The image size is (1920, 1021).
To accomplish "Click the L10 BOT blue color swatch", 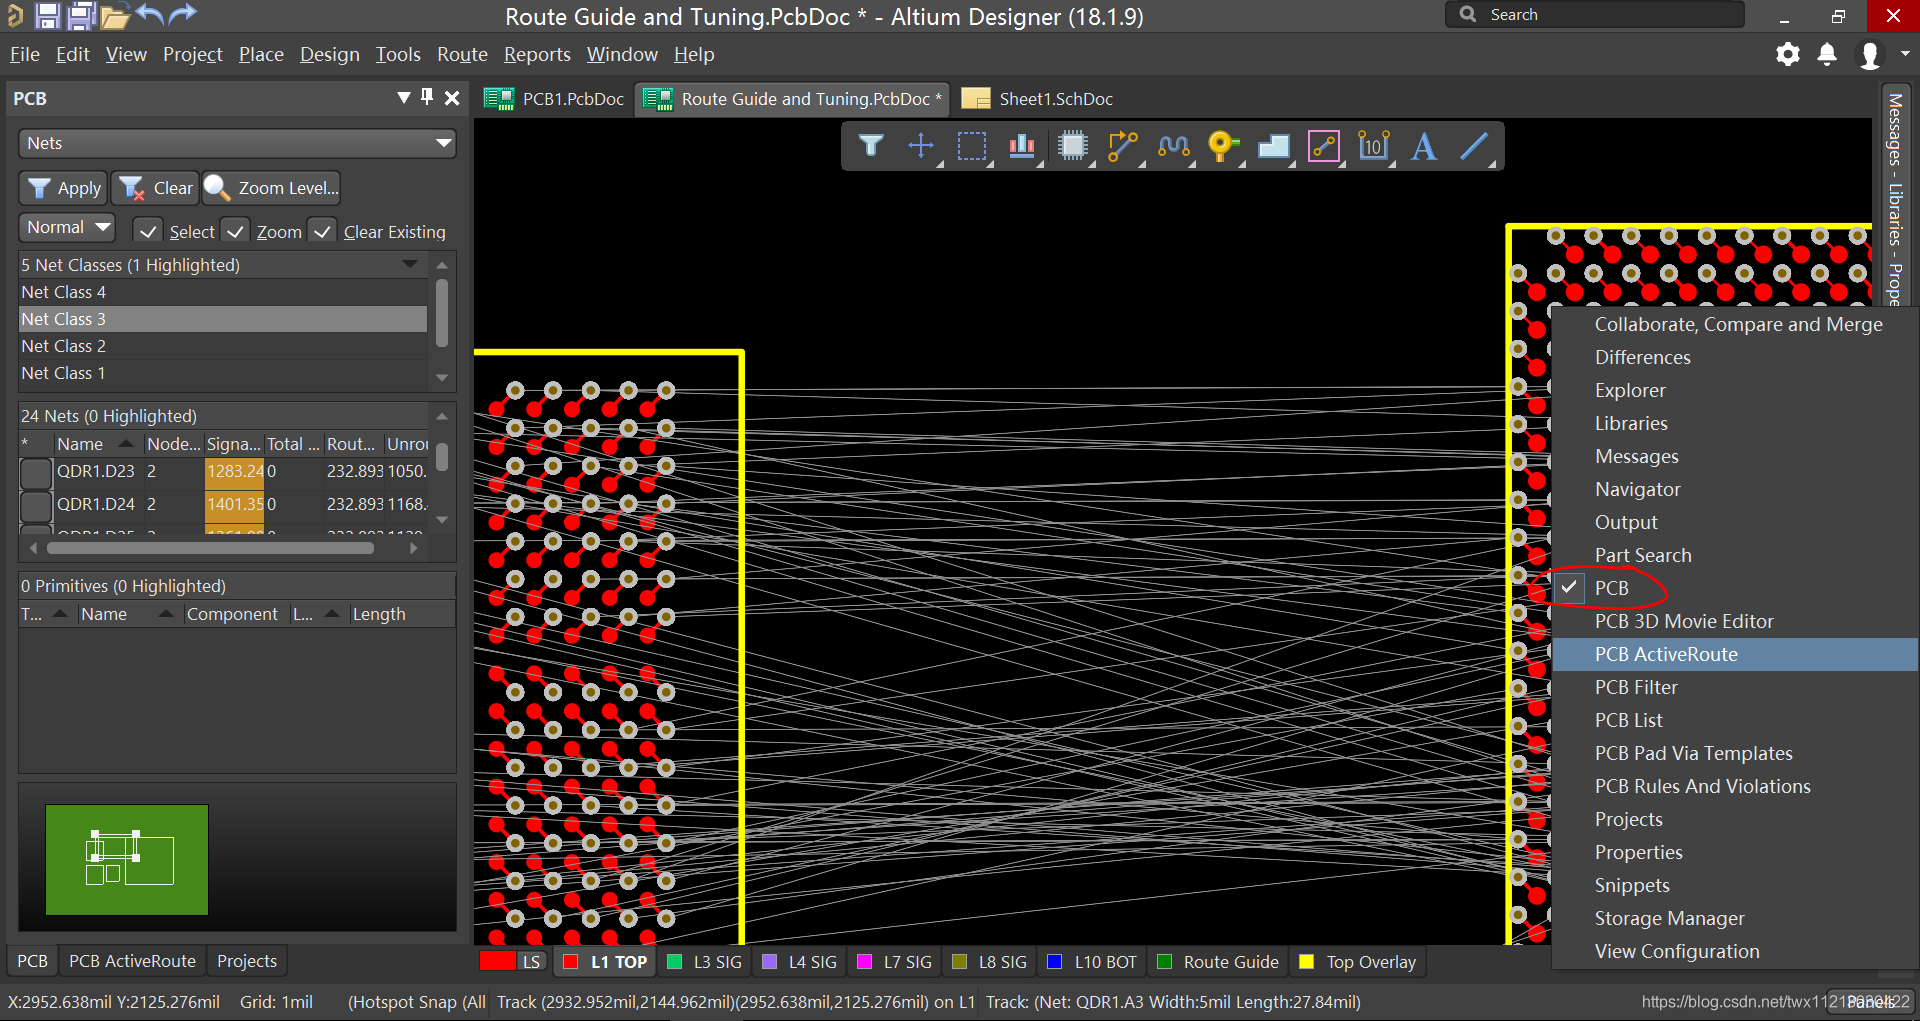I will point(1054,962).
